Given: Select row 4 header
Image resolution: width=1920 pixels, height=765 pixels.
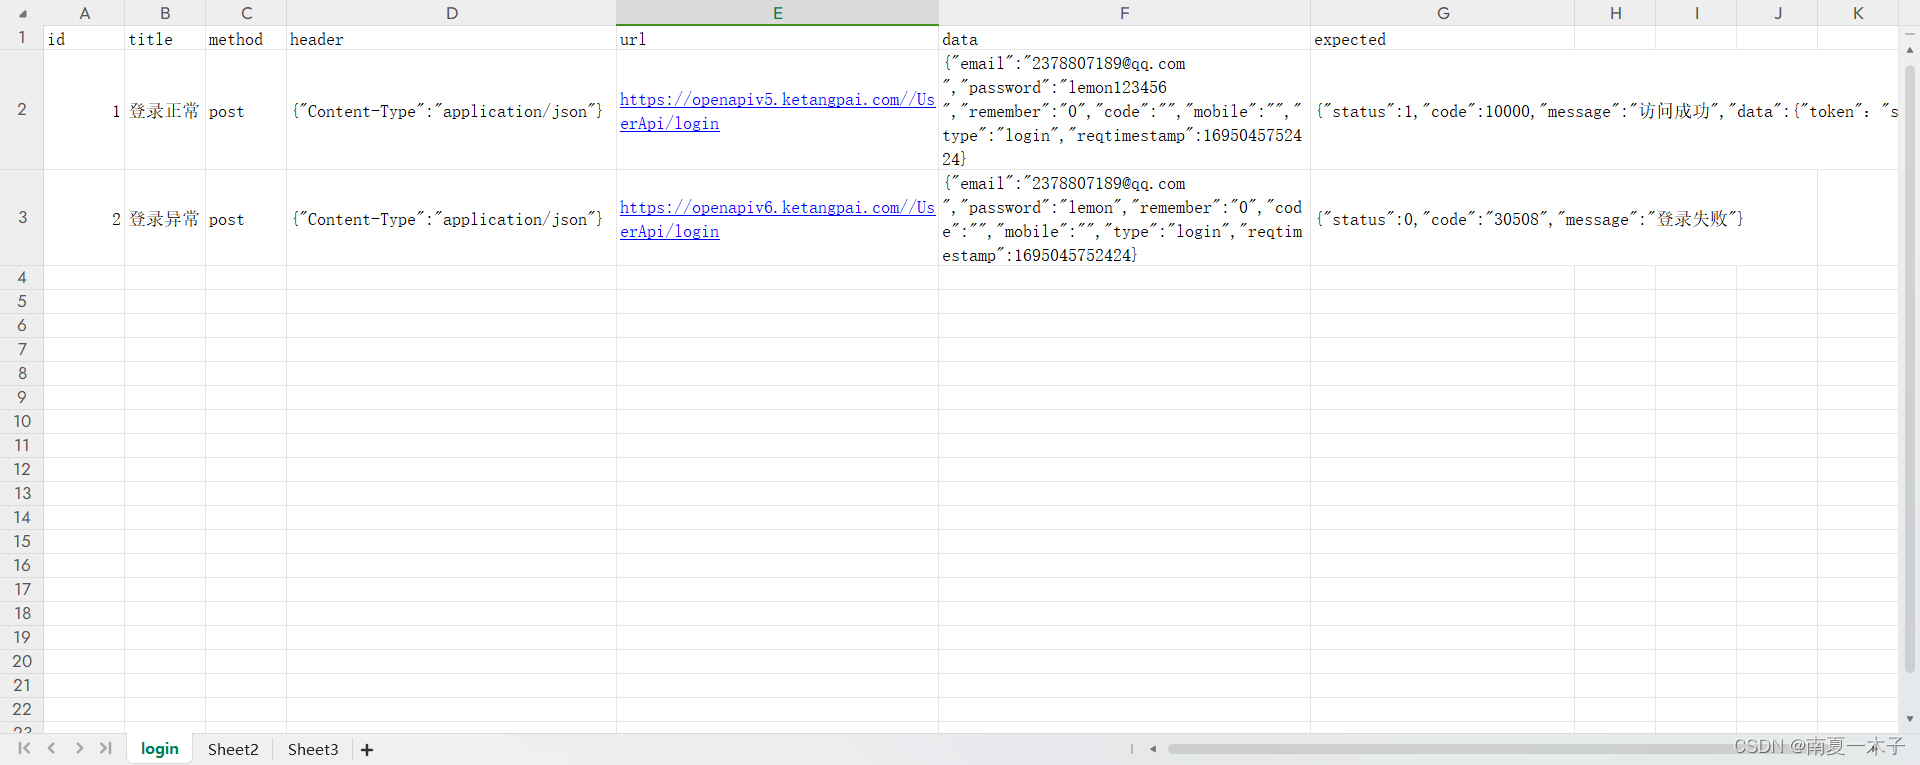Looking at the screenshot, I should [22, 278].
